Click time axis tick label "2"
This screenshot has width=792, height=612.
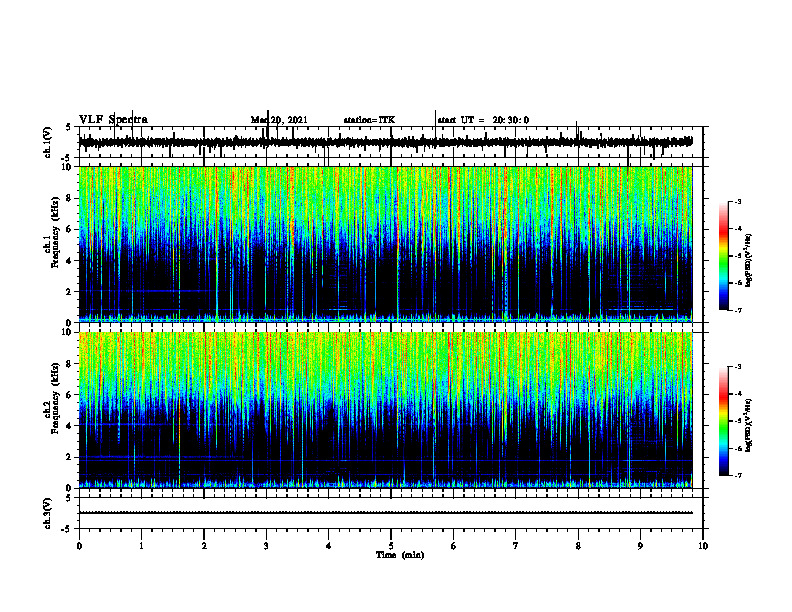204,546
